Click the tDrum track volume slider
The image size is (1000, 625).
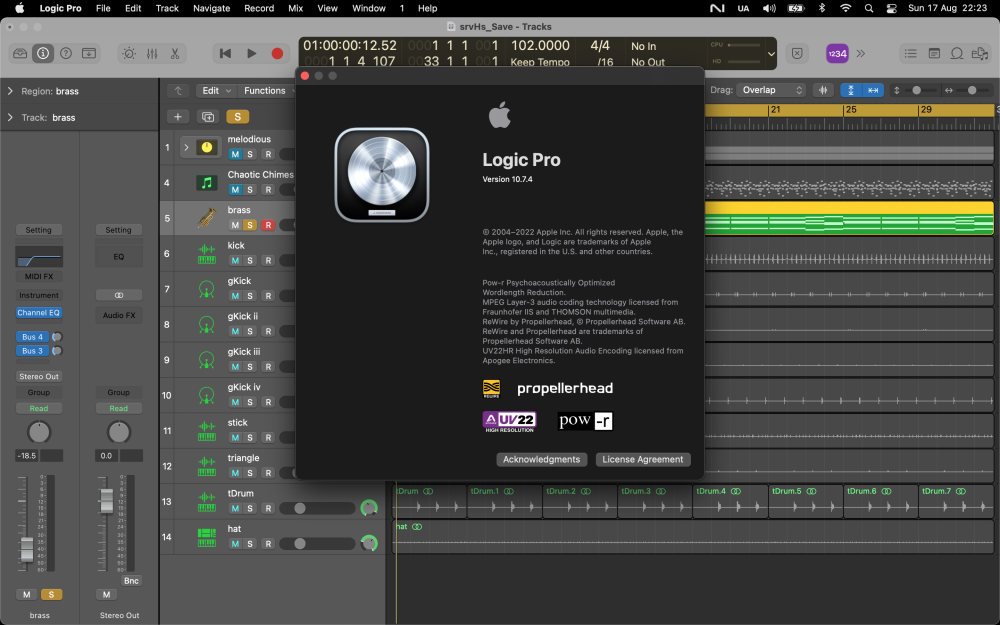click(317, 508)
